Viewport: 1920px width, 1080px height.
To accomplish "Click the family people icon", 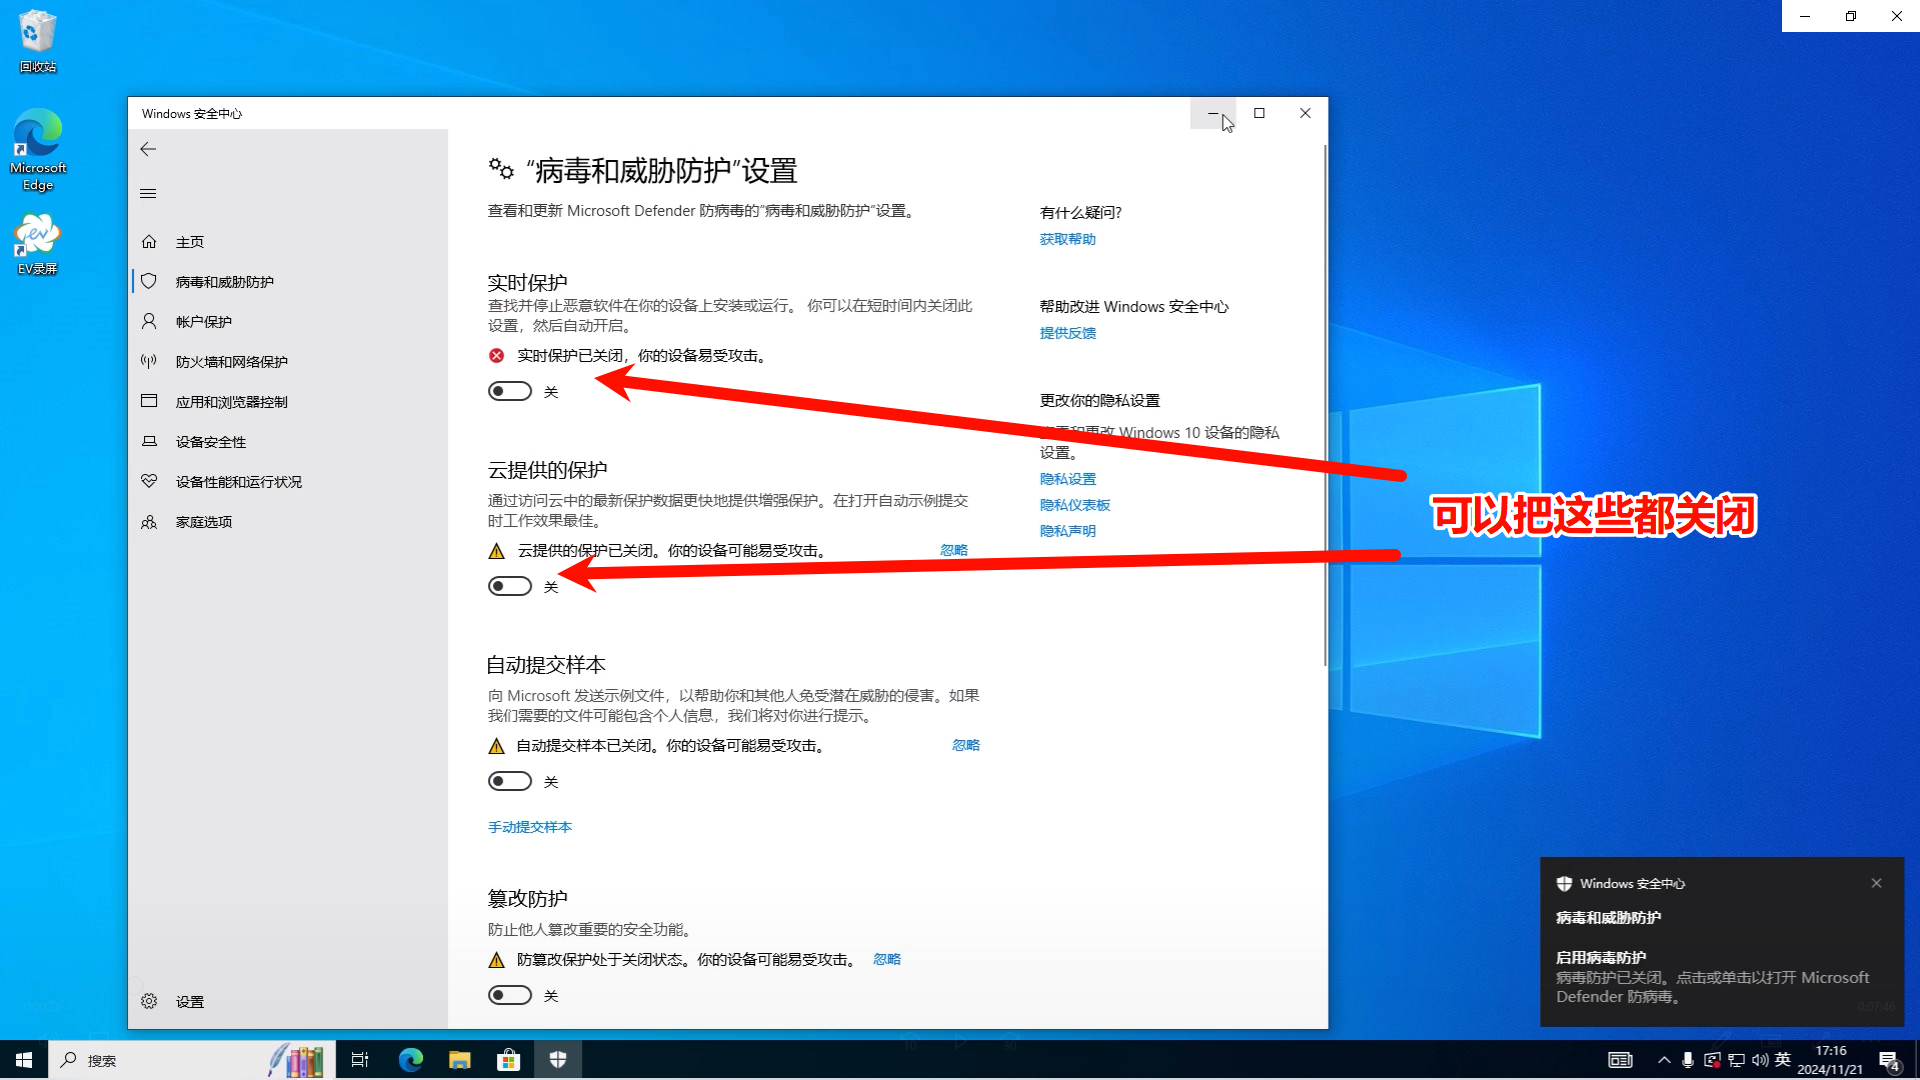I will click(149, 522).
